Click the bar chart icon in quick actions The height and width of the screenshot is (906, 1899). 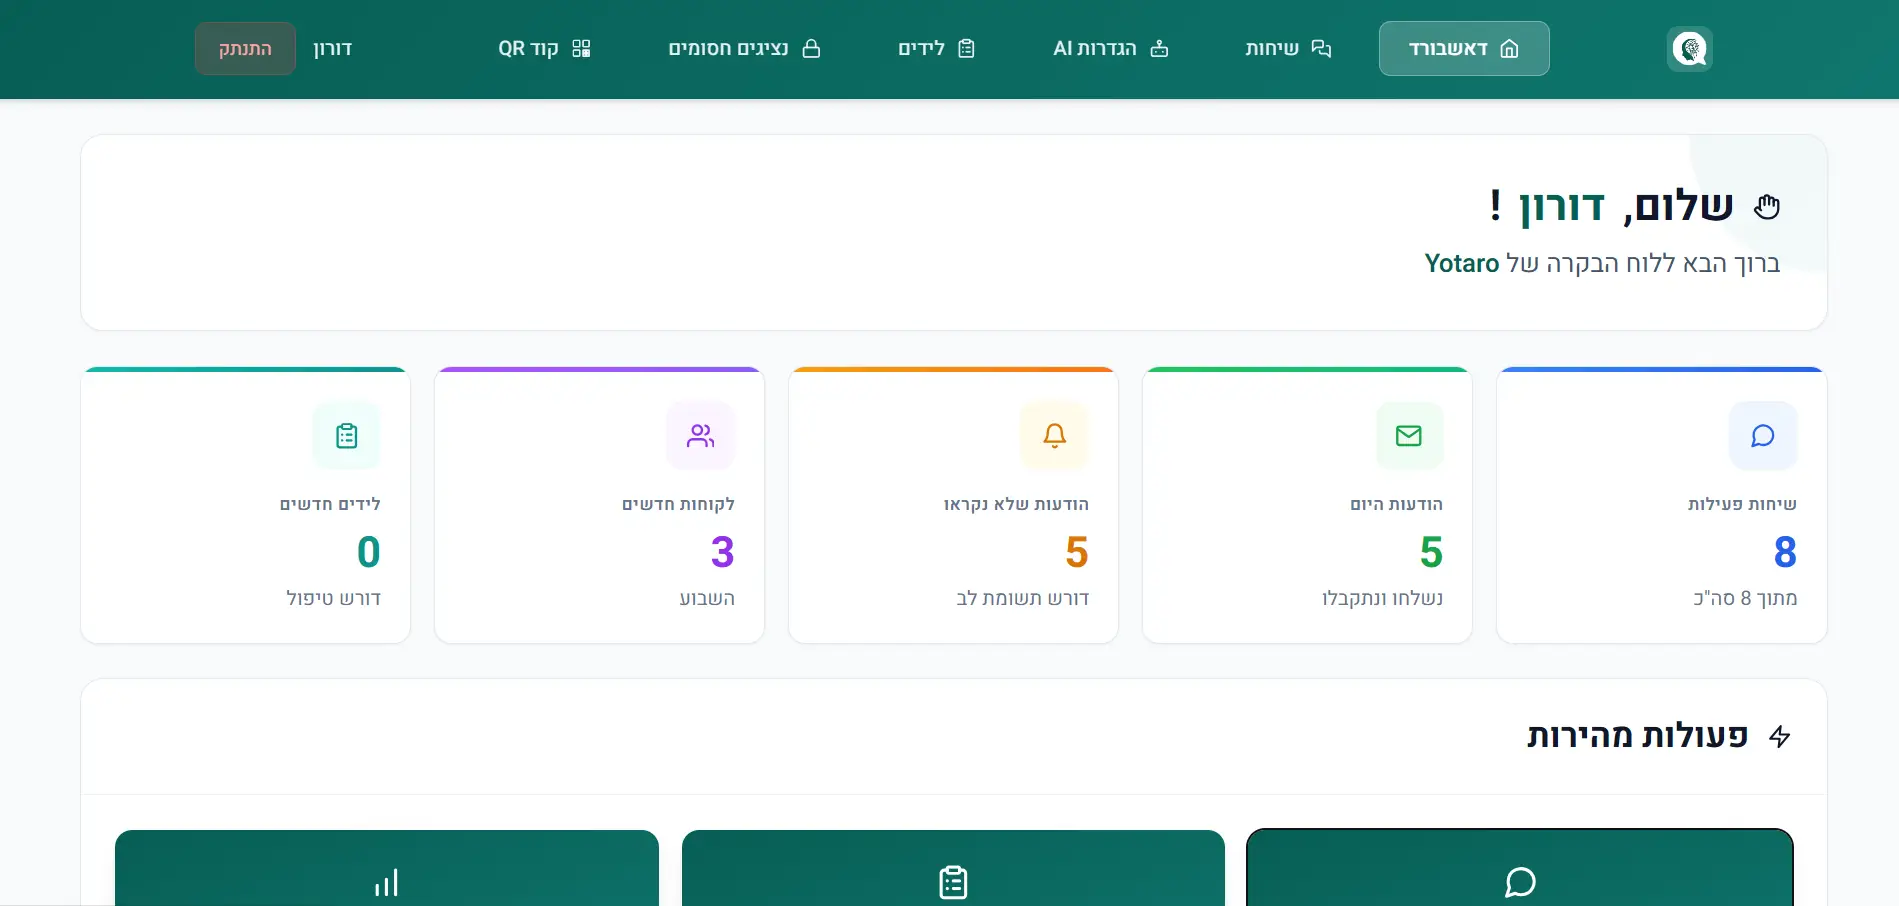(387, 881)
